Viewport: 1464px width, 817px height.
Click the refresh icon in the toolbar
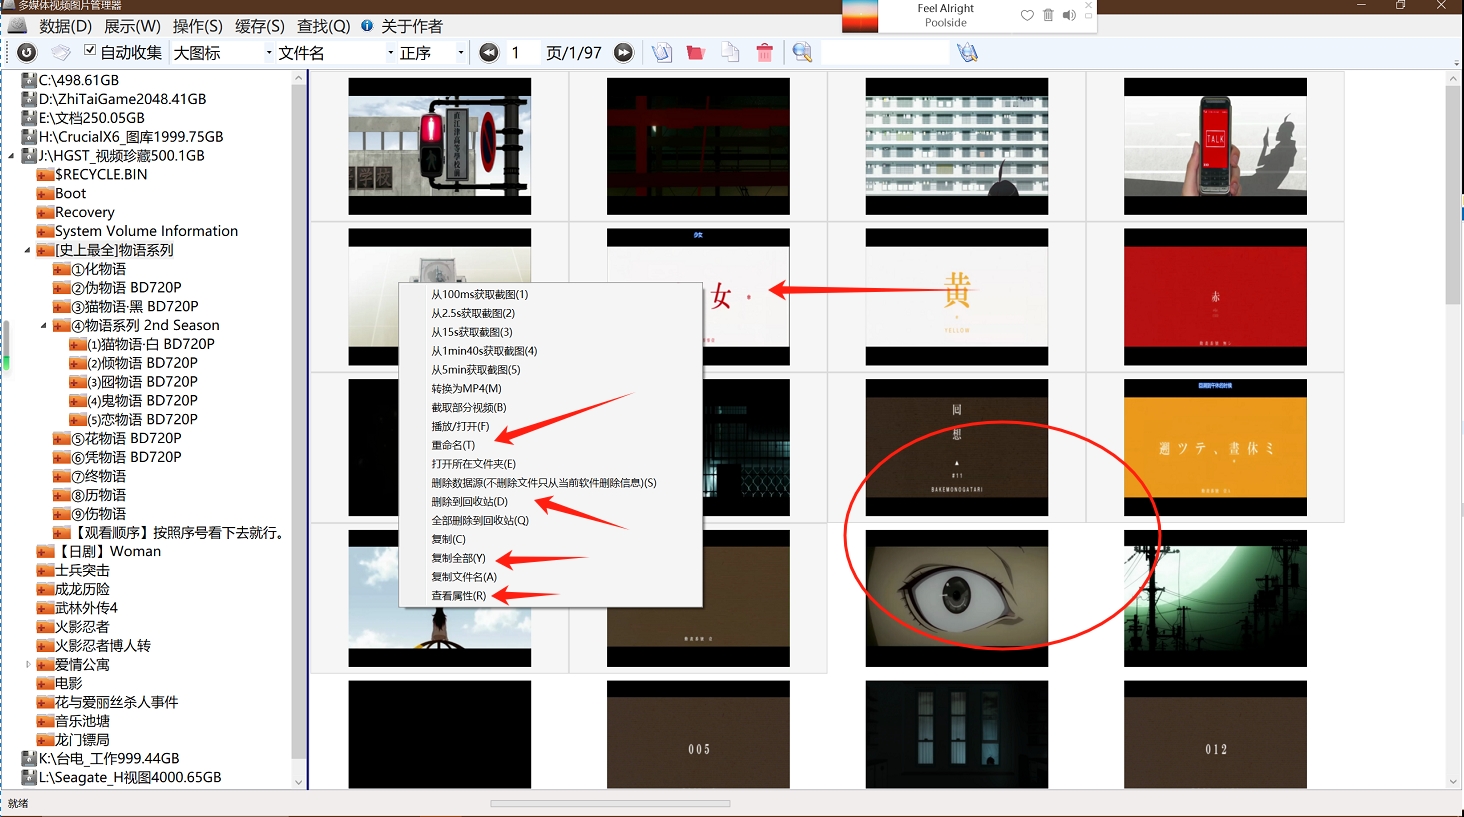pyautogui.click(x=27, y=52)
